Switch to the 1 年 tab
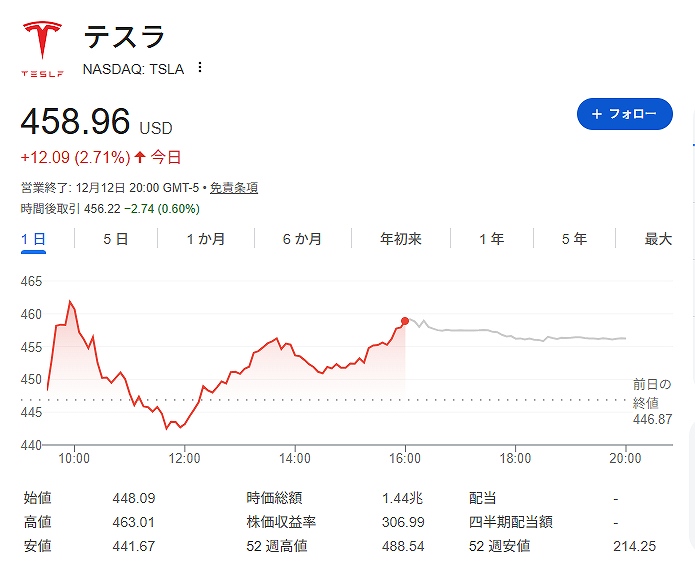This screenshot has width=695, height=569. click(491, 239)
